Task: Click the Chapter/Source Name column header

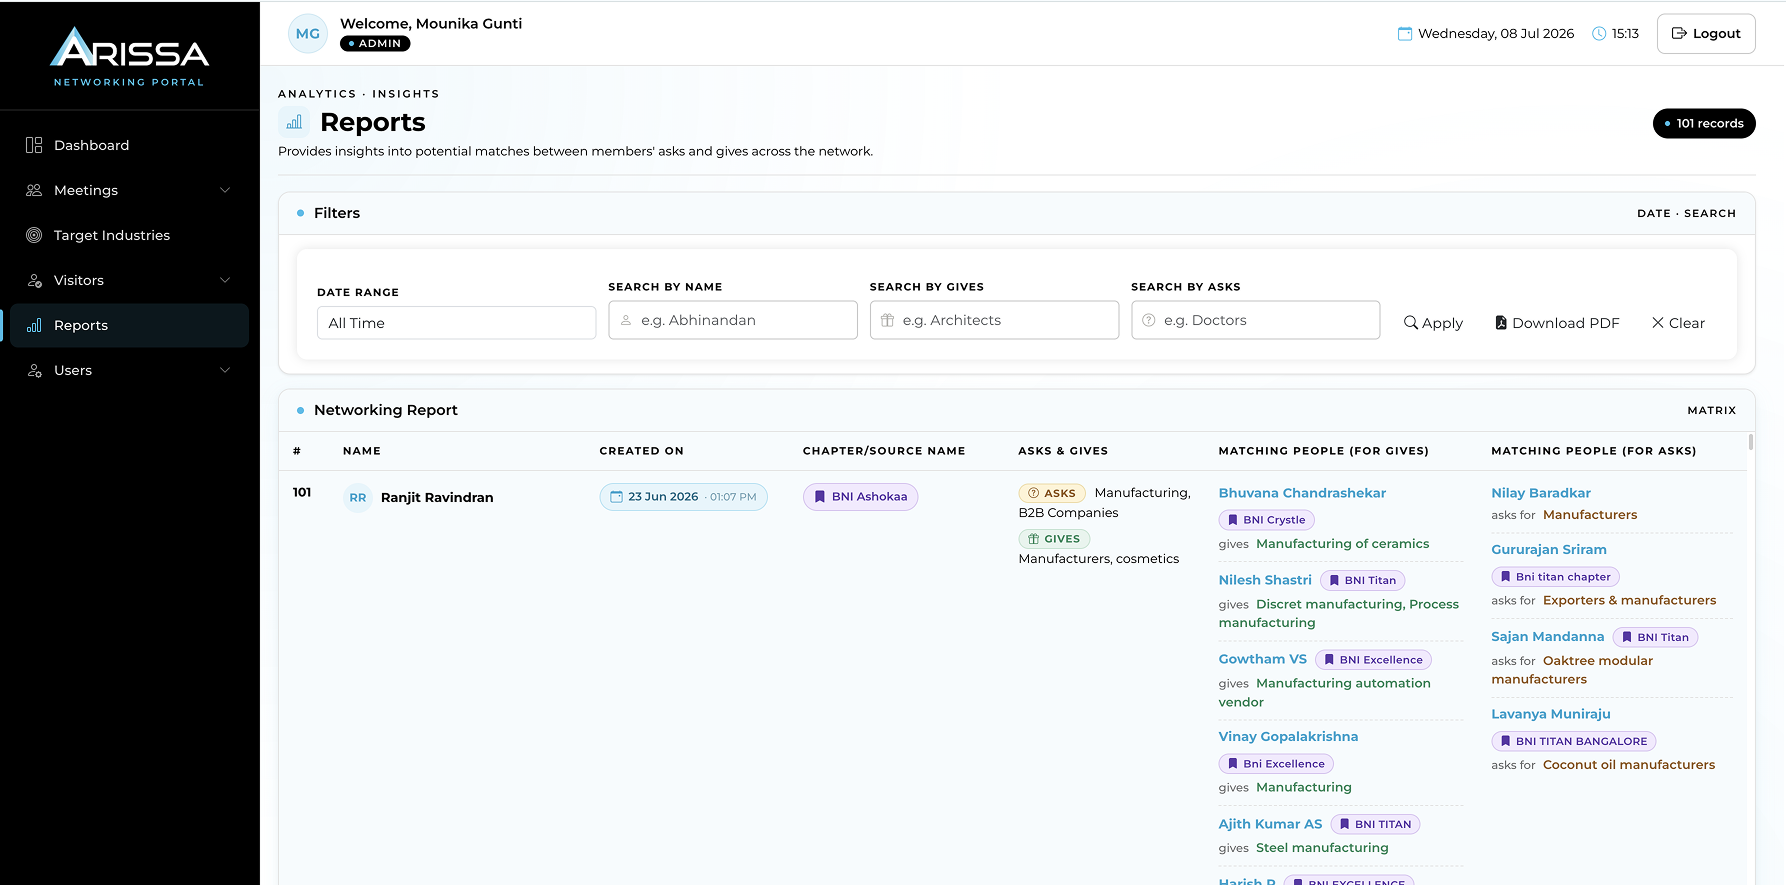Action: [x=884, y=451]
